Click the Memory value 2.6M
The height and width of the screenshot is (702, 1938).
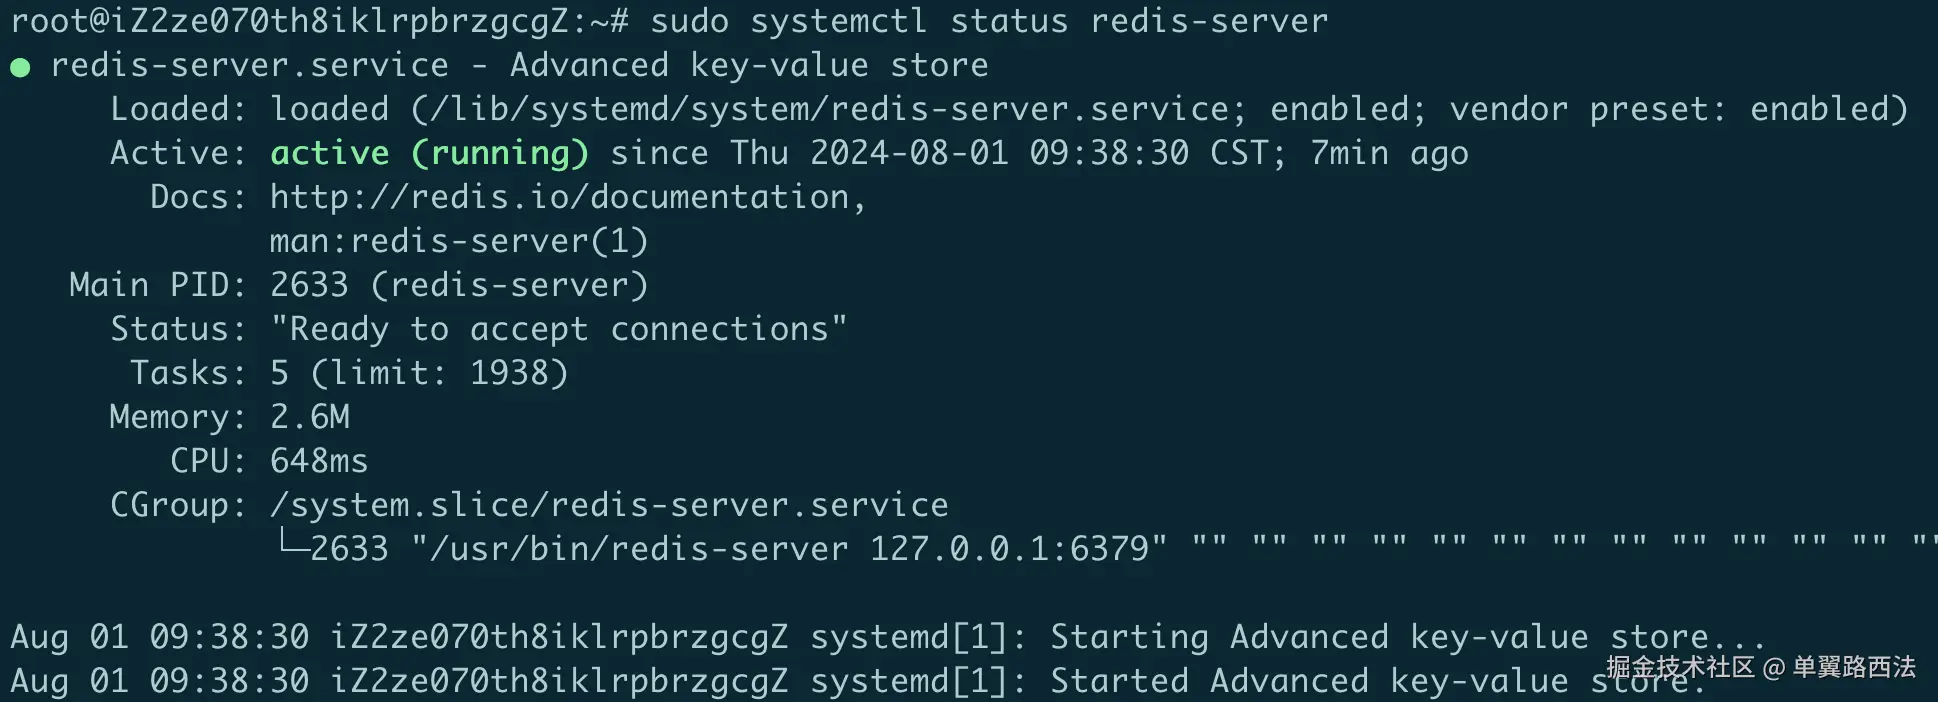(x=310, y=417)
